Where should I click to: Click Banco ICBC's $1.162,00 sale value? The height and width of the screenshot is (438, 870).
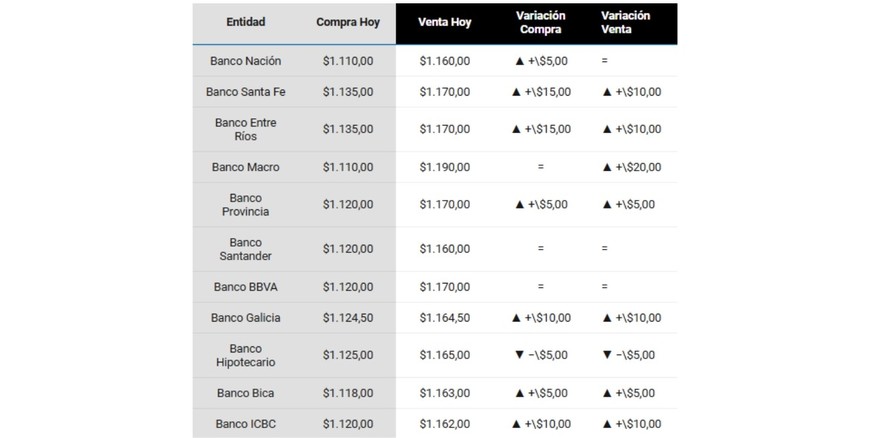coord(444,423)
